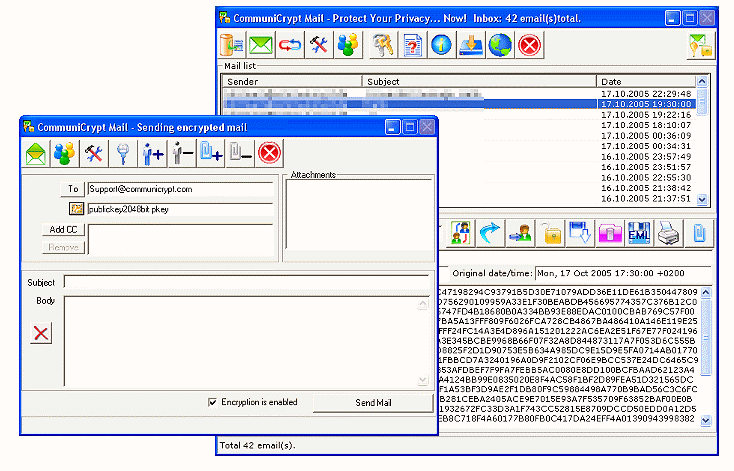Click the red X circle icon in main window toolbar

pyautogui.click(x=529, y=45)
